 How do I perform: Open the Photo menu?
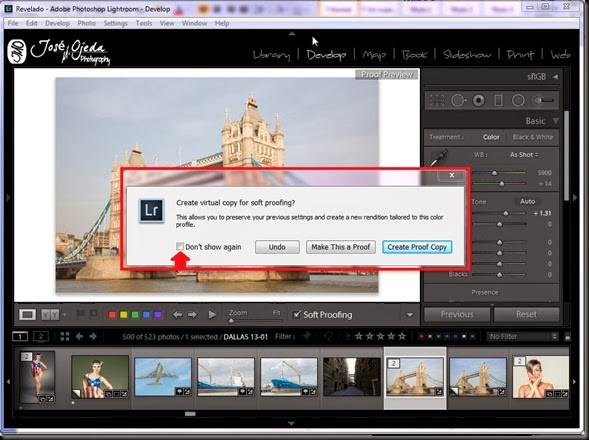87,23
